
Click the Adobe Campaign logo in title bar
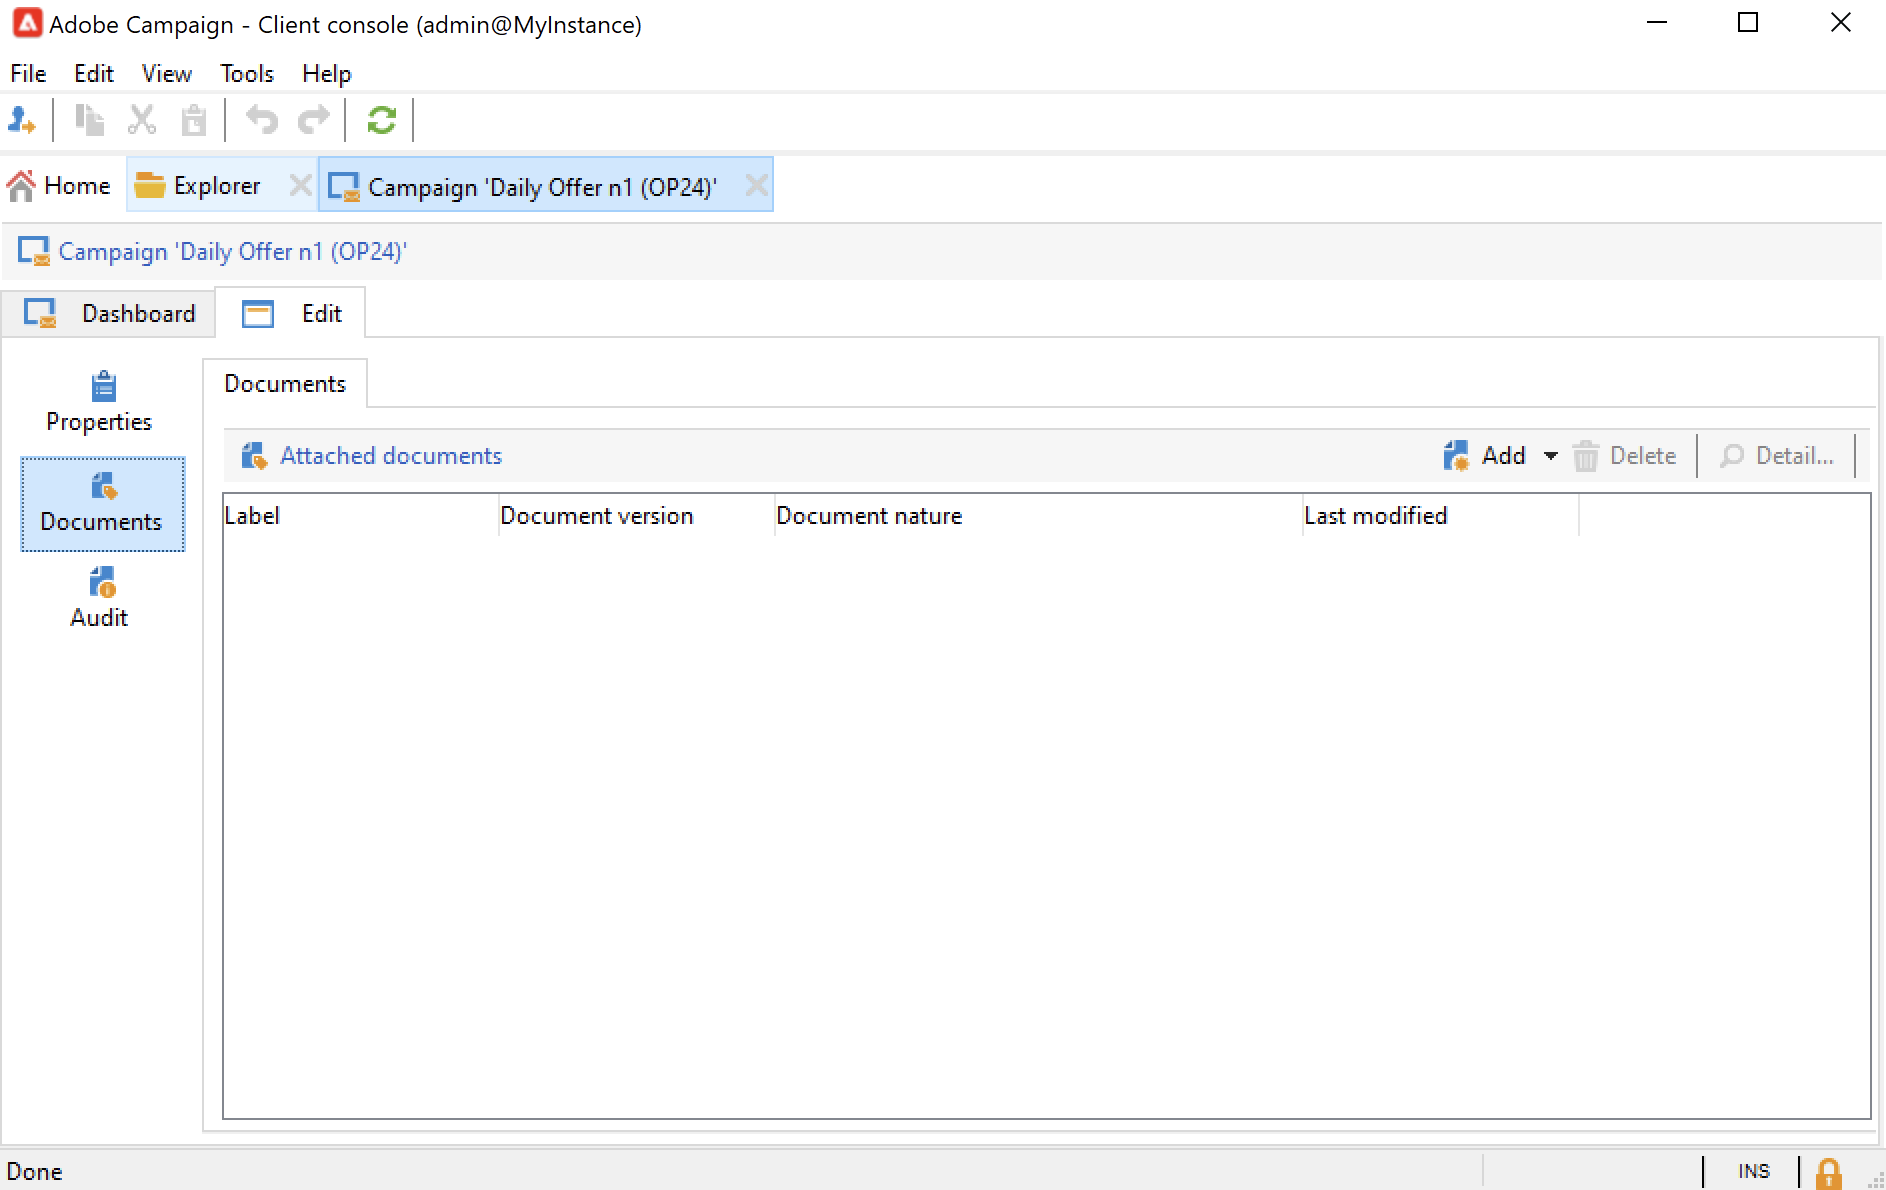(x=26, y=24)
